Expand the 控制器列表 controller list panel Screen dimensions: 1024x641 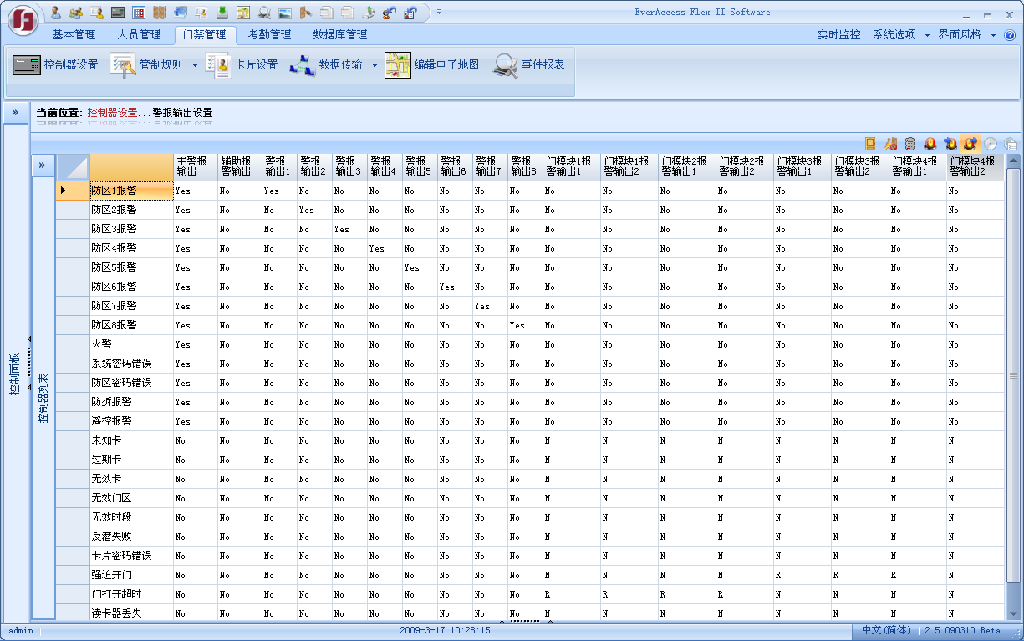pos(42,165)
